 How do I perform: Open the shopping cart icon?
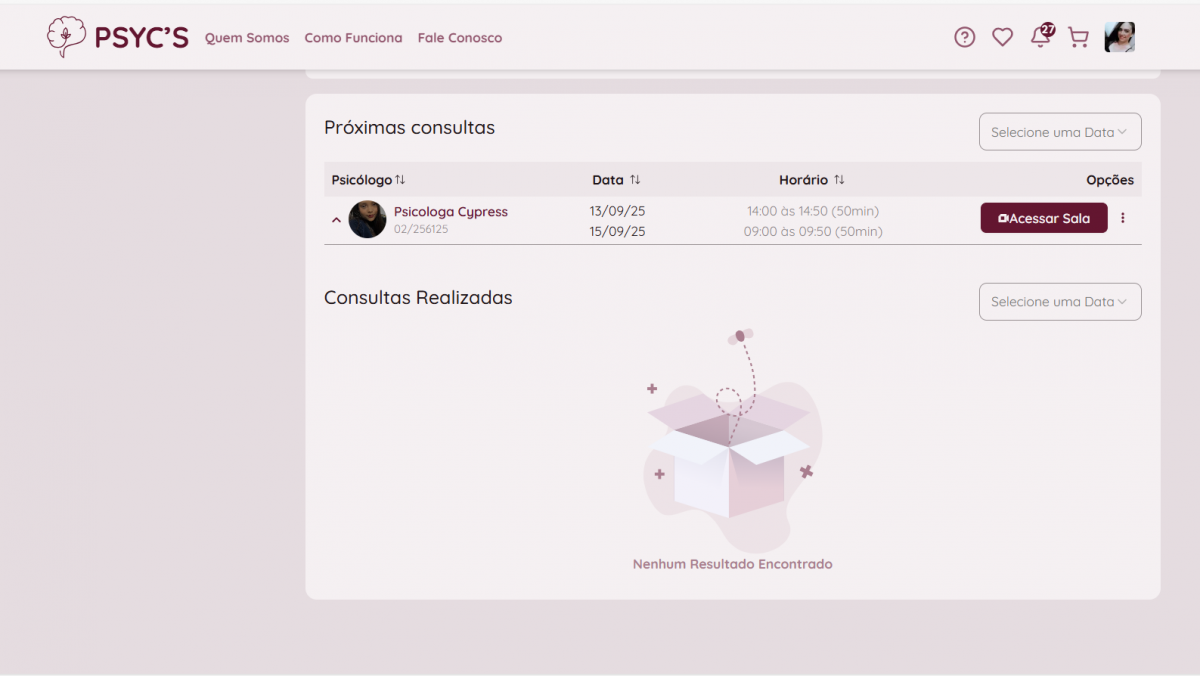click(x=1078, y=38)
